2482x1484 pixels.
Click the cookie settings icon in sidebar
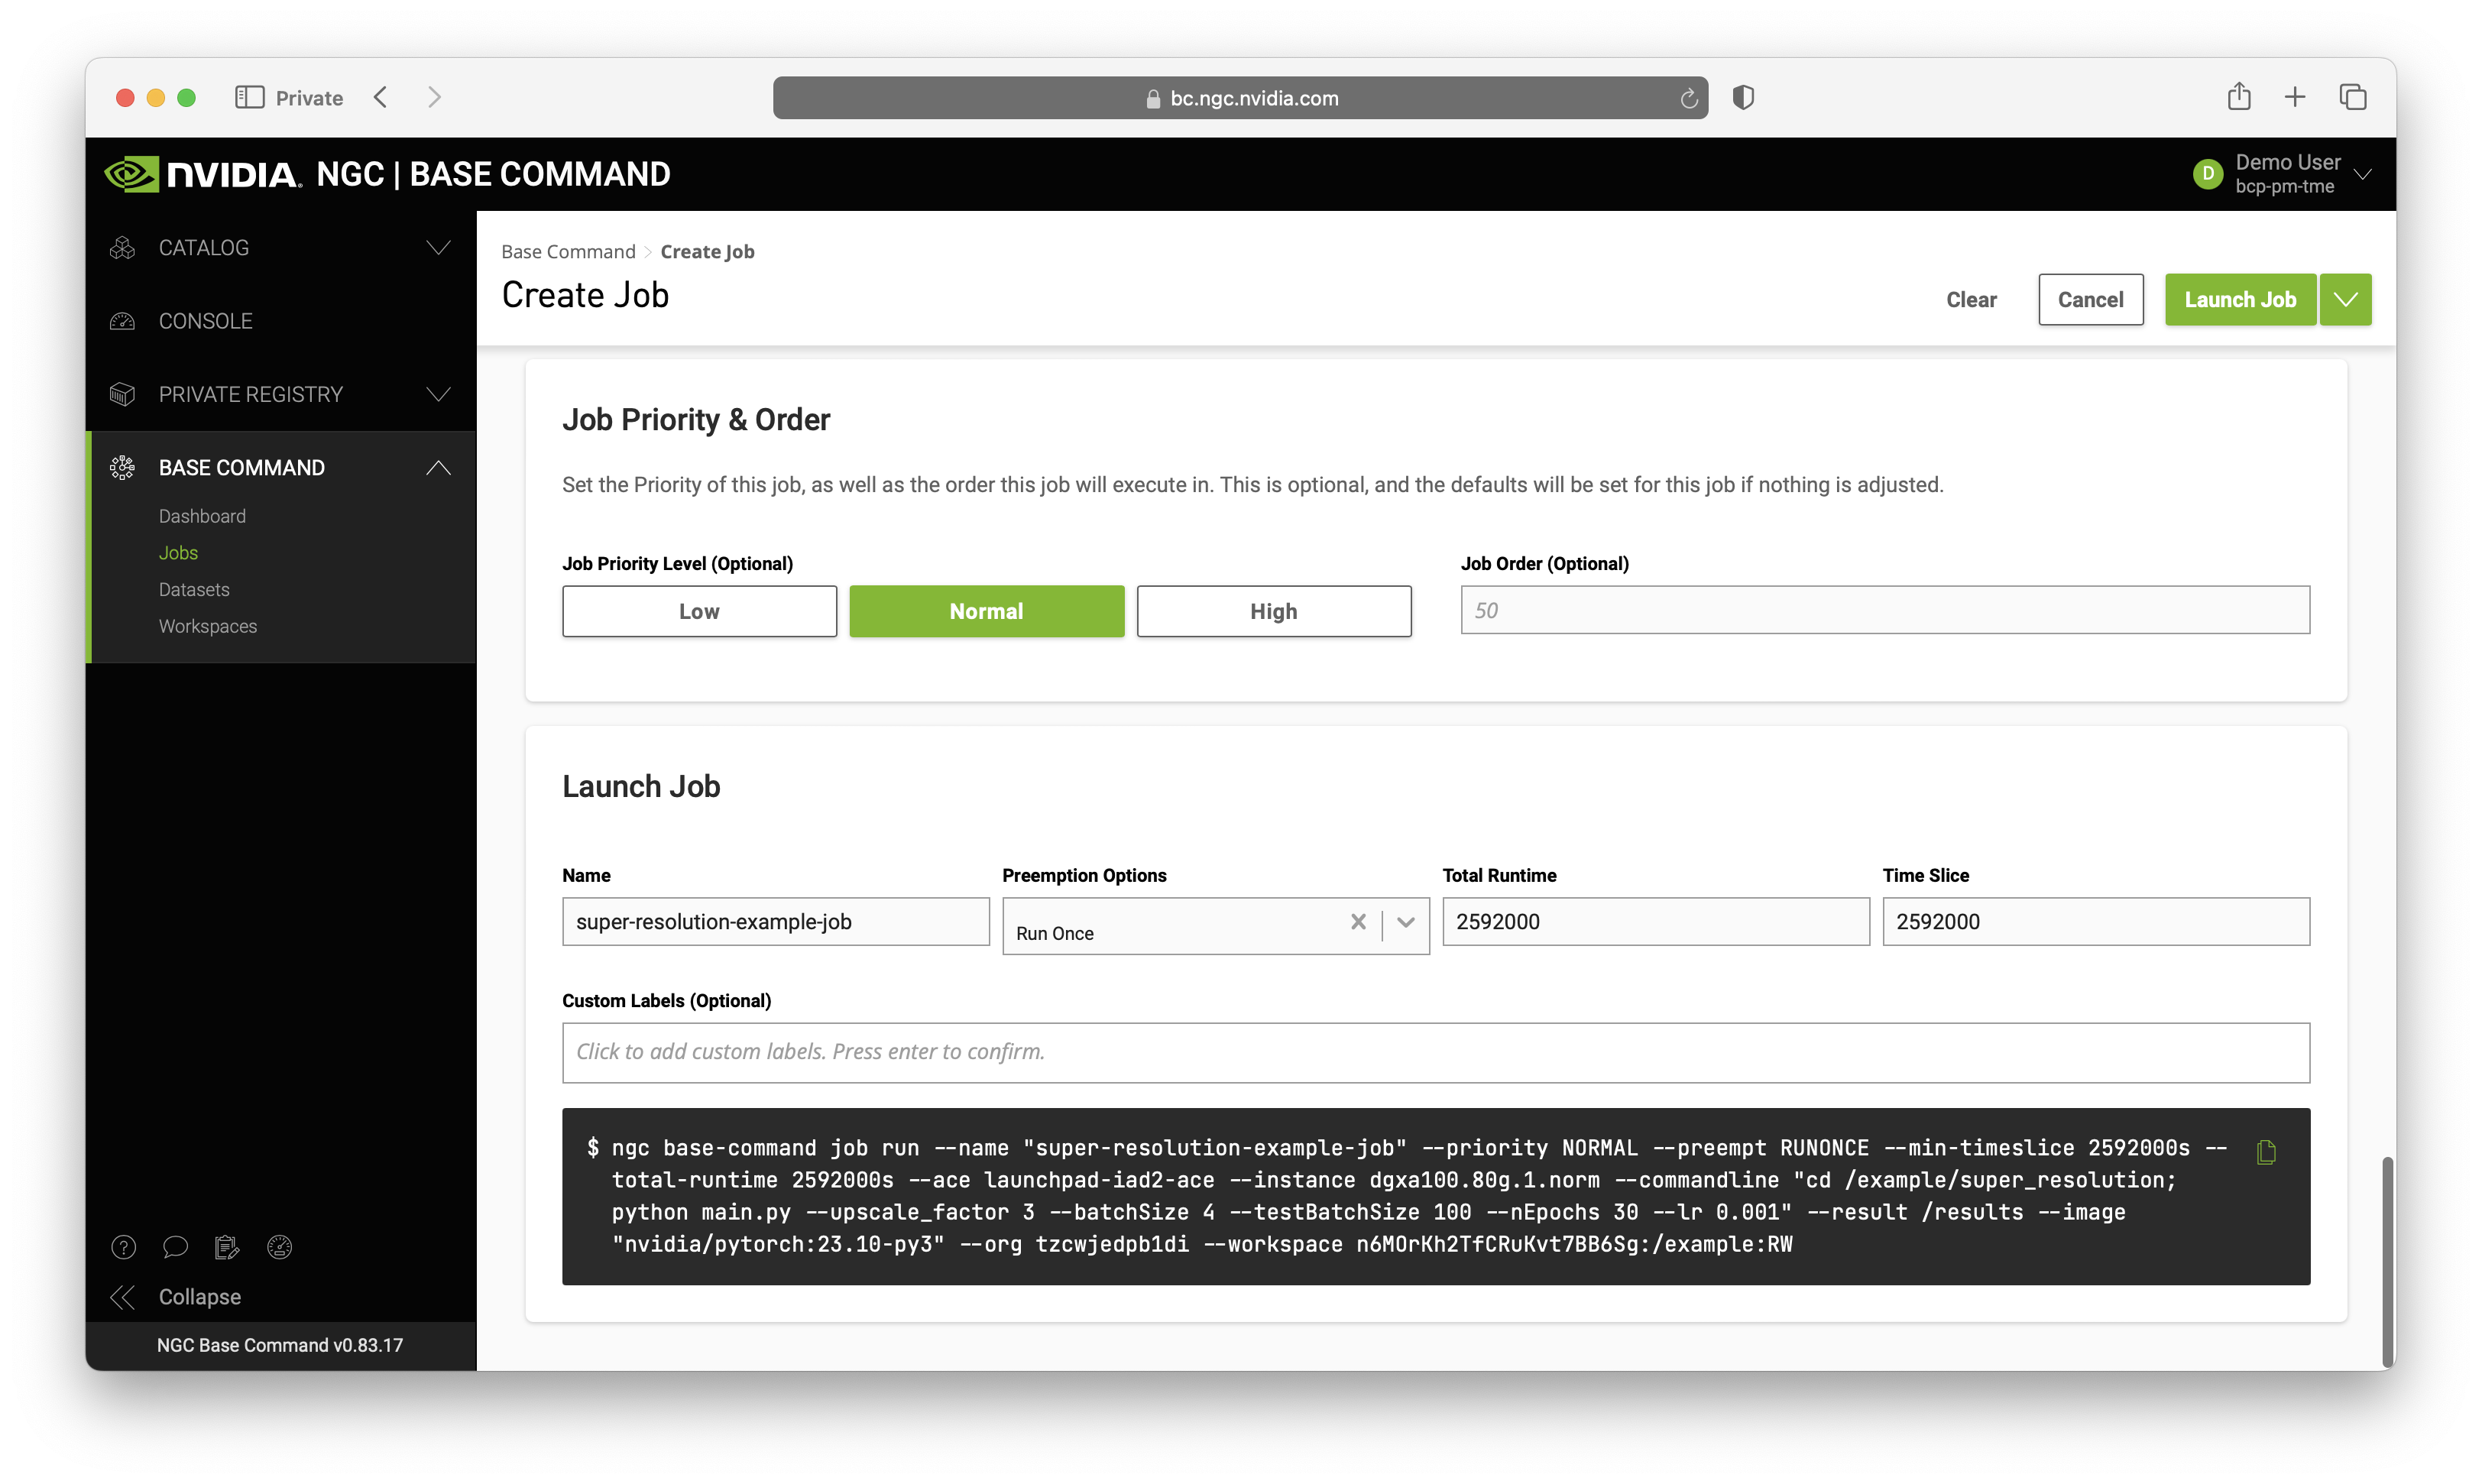coord(279,1246)
